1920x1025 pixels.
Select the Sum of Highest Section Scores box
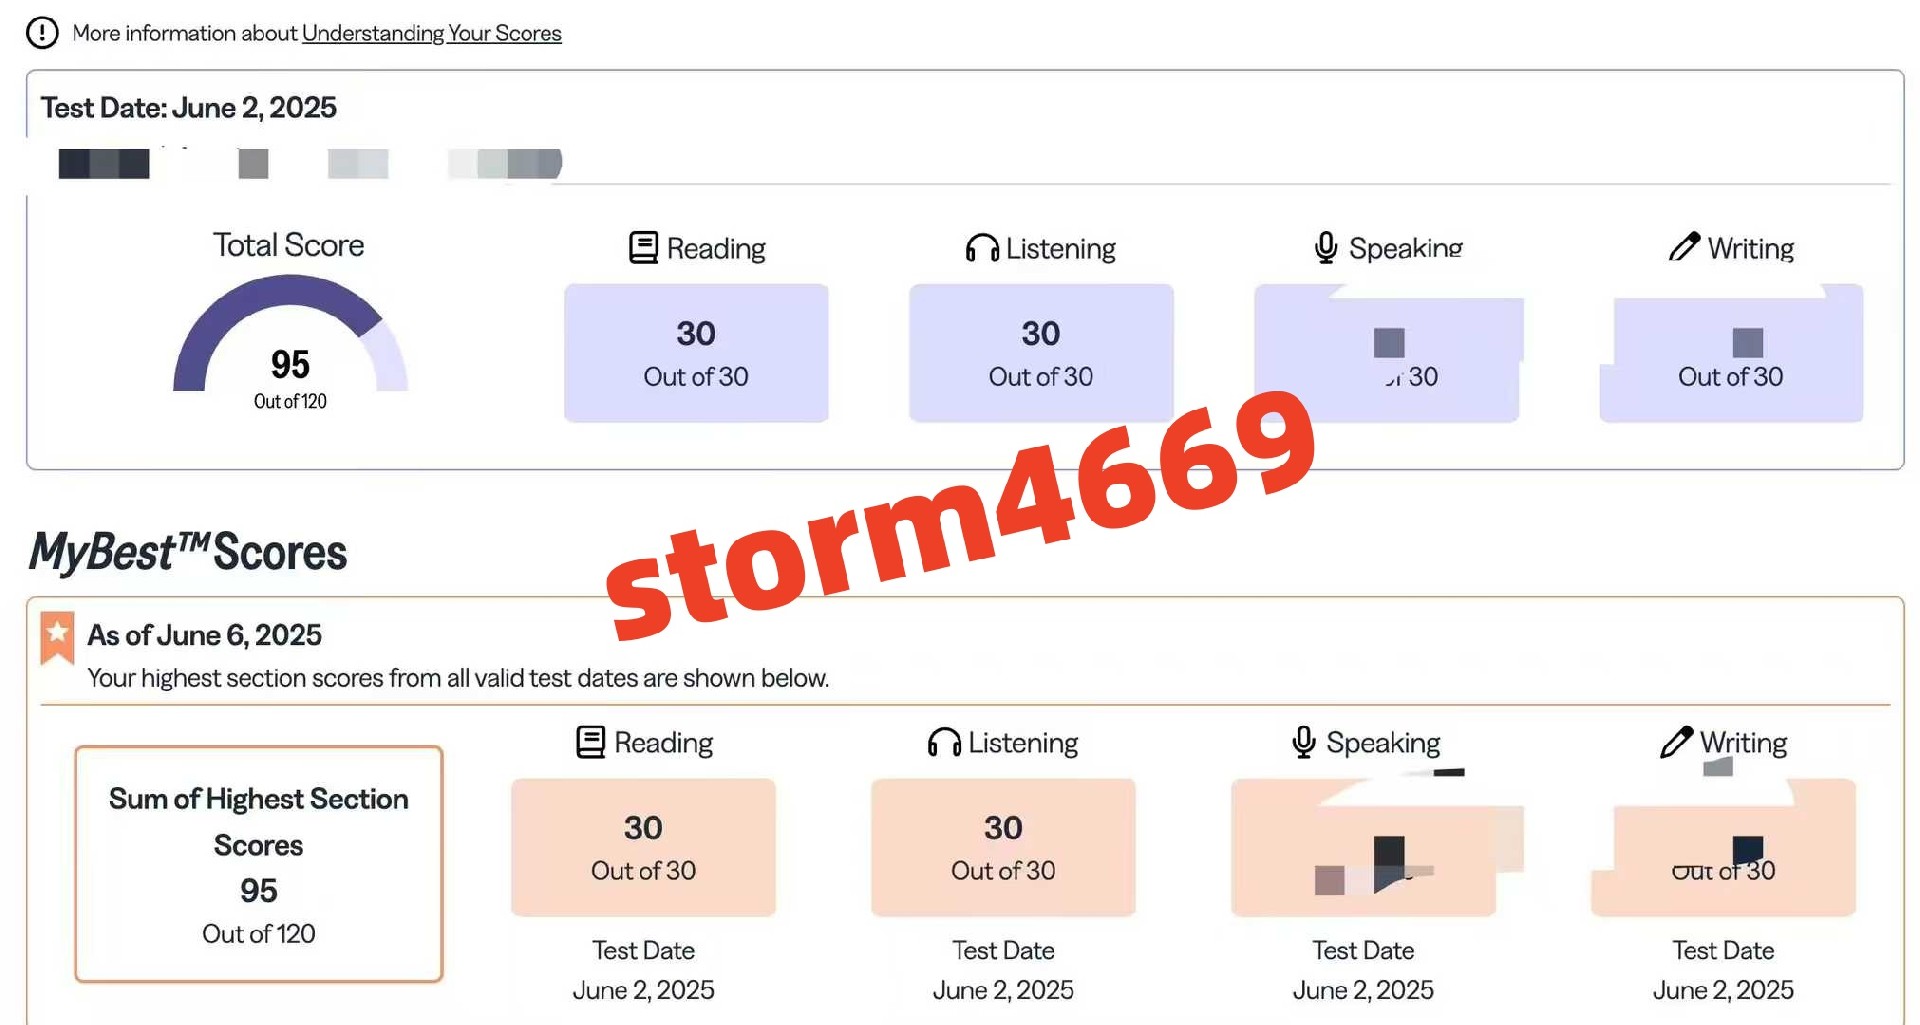(259, 864)
